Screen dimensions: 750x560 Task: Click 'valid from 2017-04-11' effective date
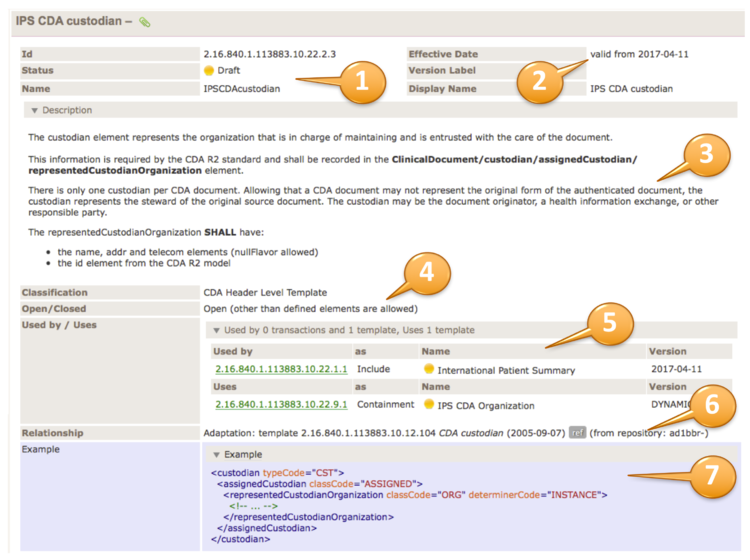pos(640,54)
